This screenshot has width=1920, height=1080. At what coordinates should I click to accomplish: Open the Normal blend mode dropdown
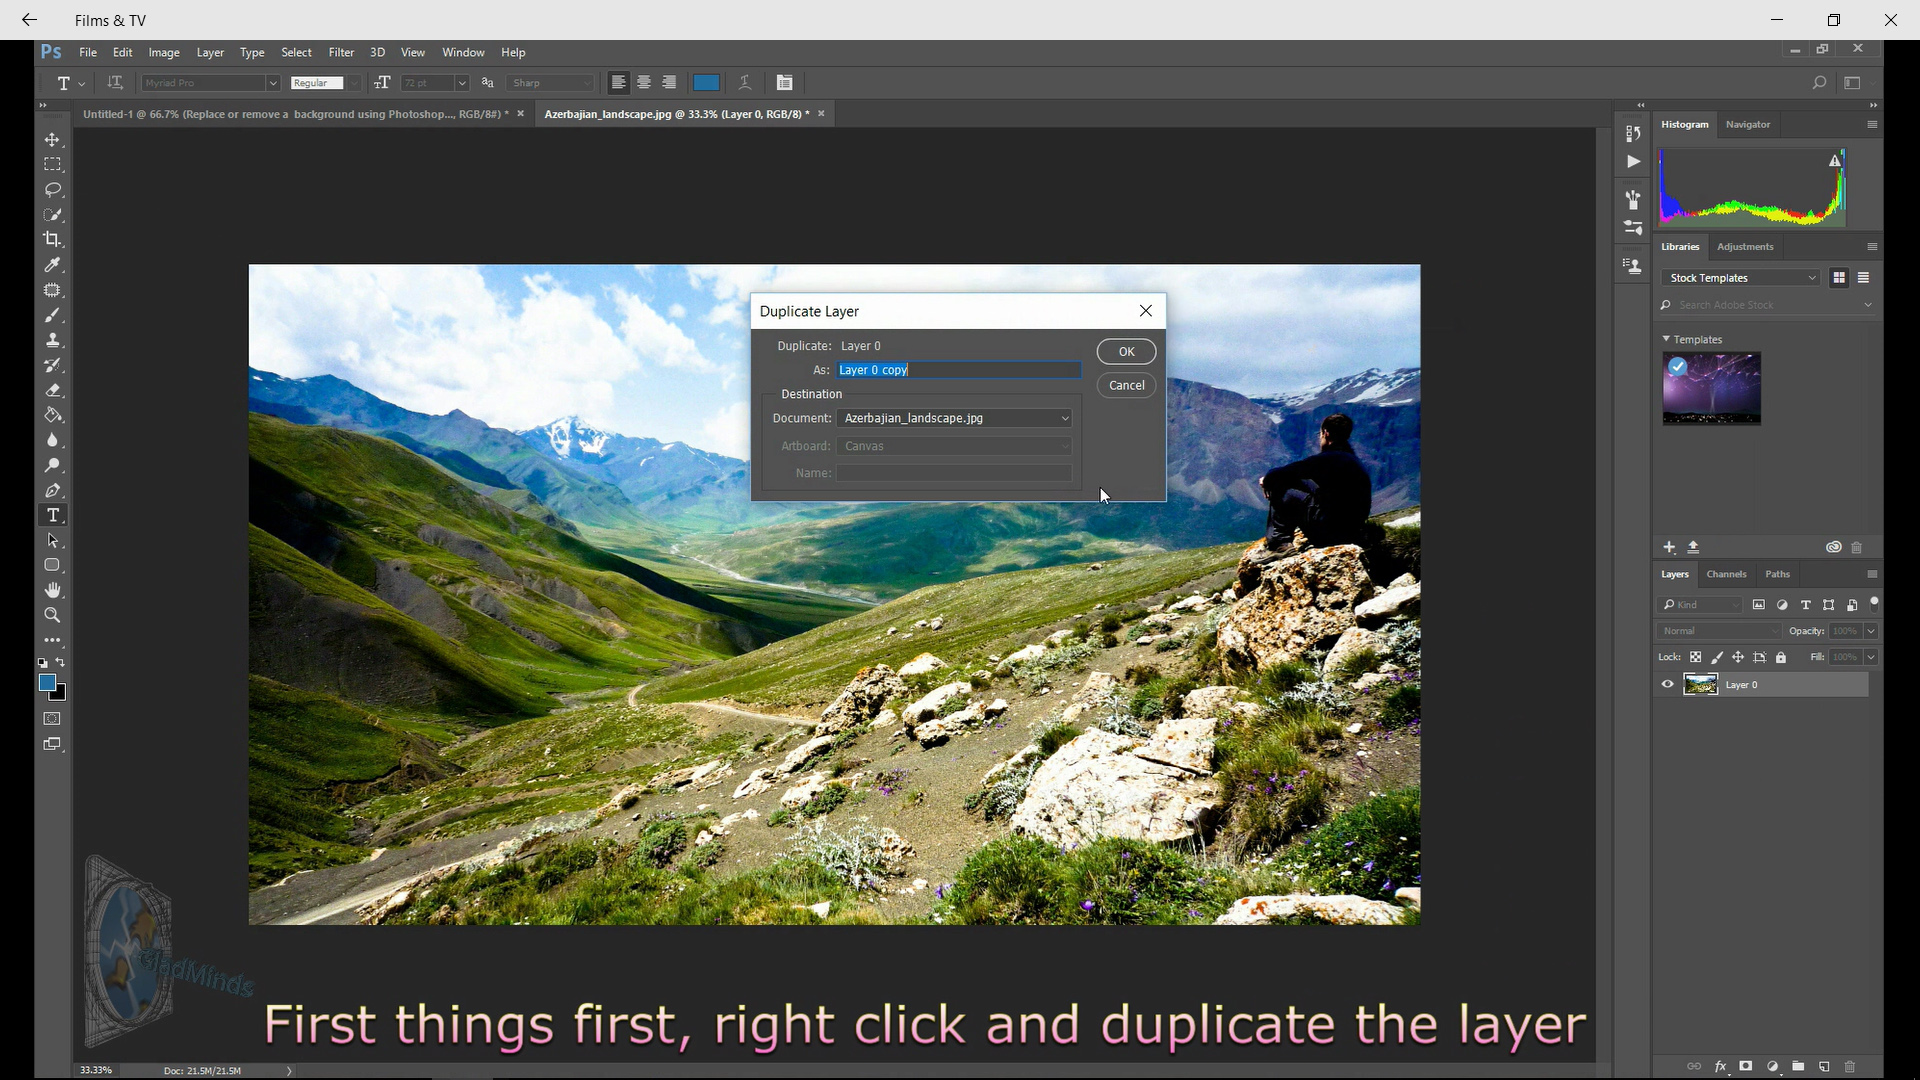coord(1718,630)
